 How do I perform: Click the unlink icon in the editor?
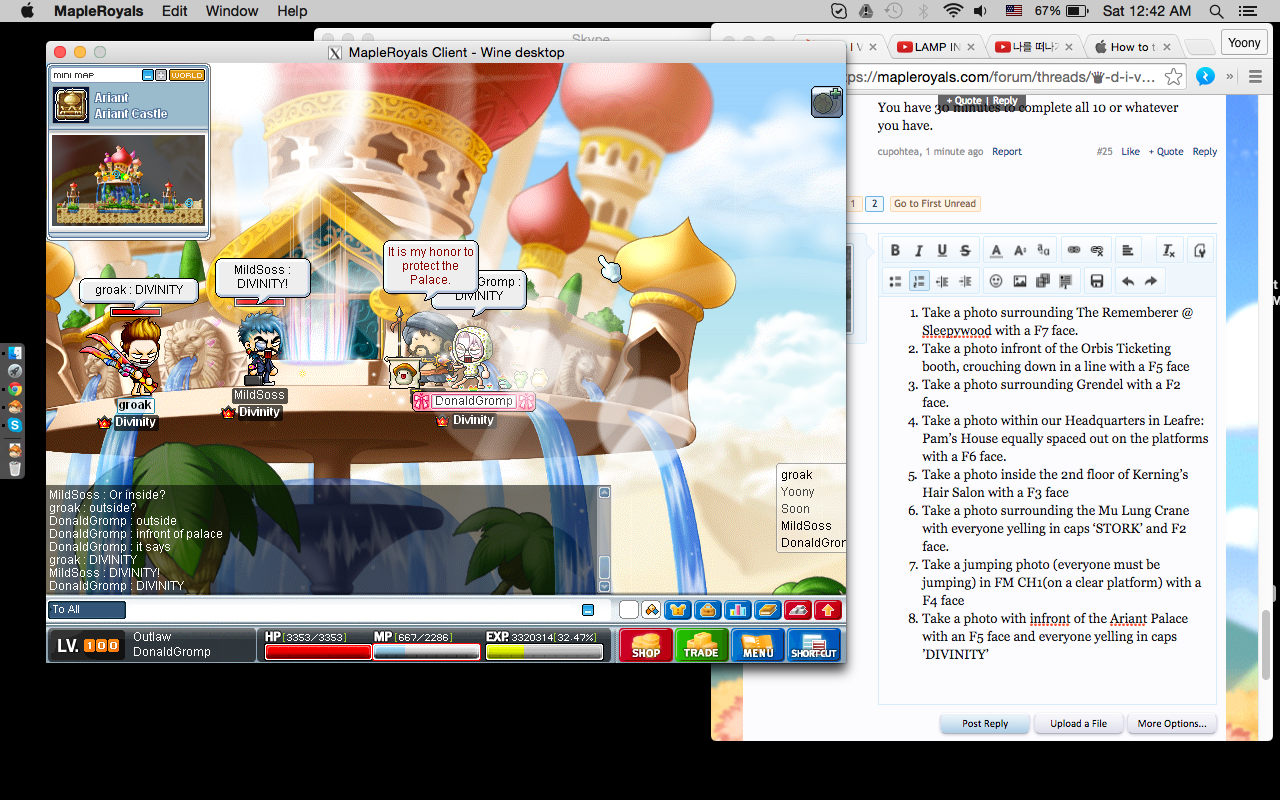pyautogui.click(x=1097, y=251)
